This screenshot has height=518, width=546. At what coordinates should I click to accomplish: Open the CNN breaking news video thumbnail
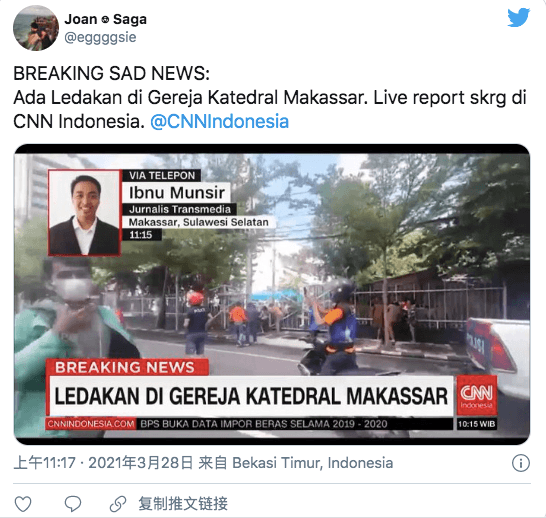(x=272, y=294)
